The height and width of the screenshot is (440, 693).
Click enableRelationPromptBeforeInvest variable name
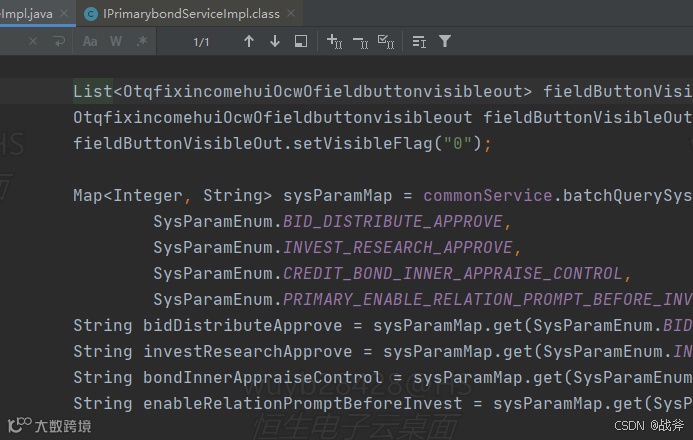click(x=302, y=404)
